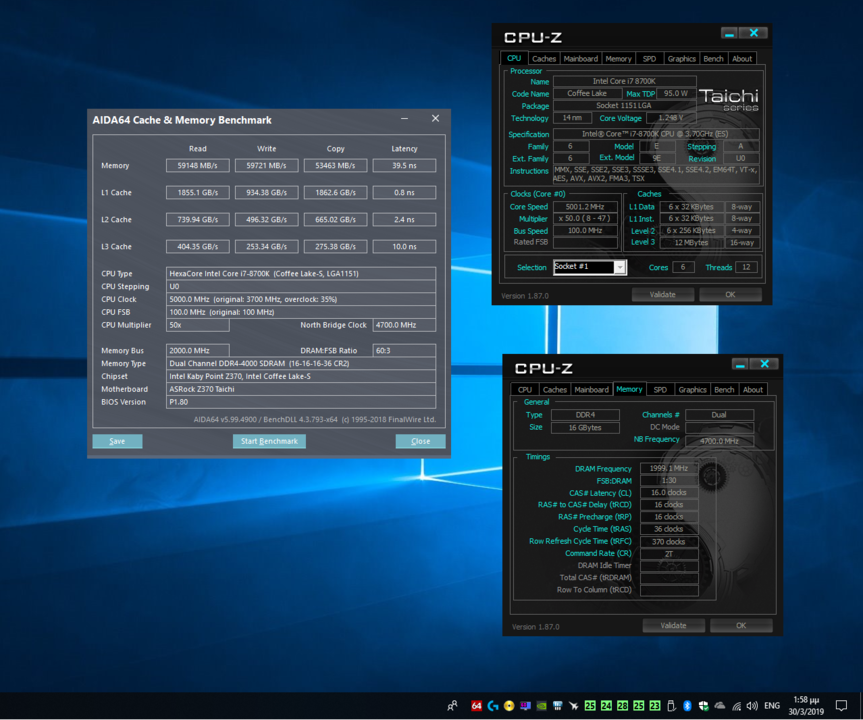Viewport: 863px width, 720px height.
Task: Open Socket #1 selection dropdown in CPU-Z
Action: [589, 267]
